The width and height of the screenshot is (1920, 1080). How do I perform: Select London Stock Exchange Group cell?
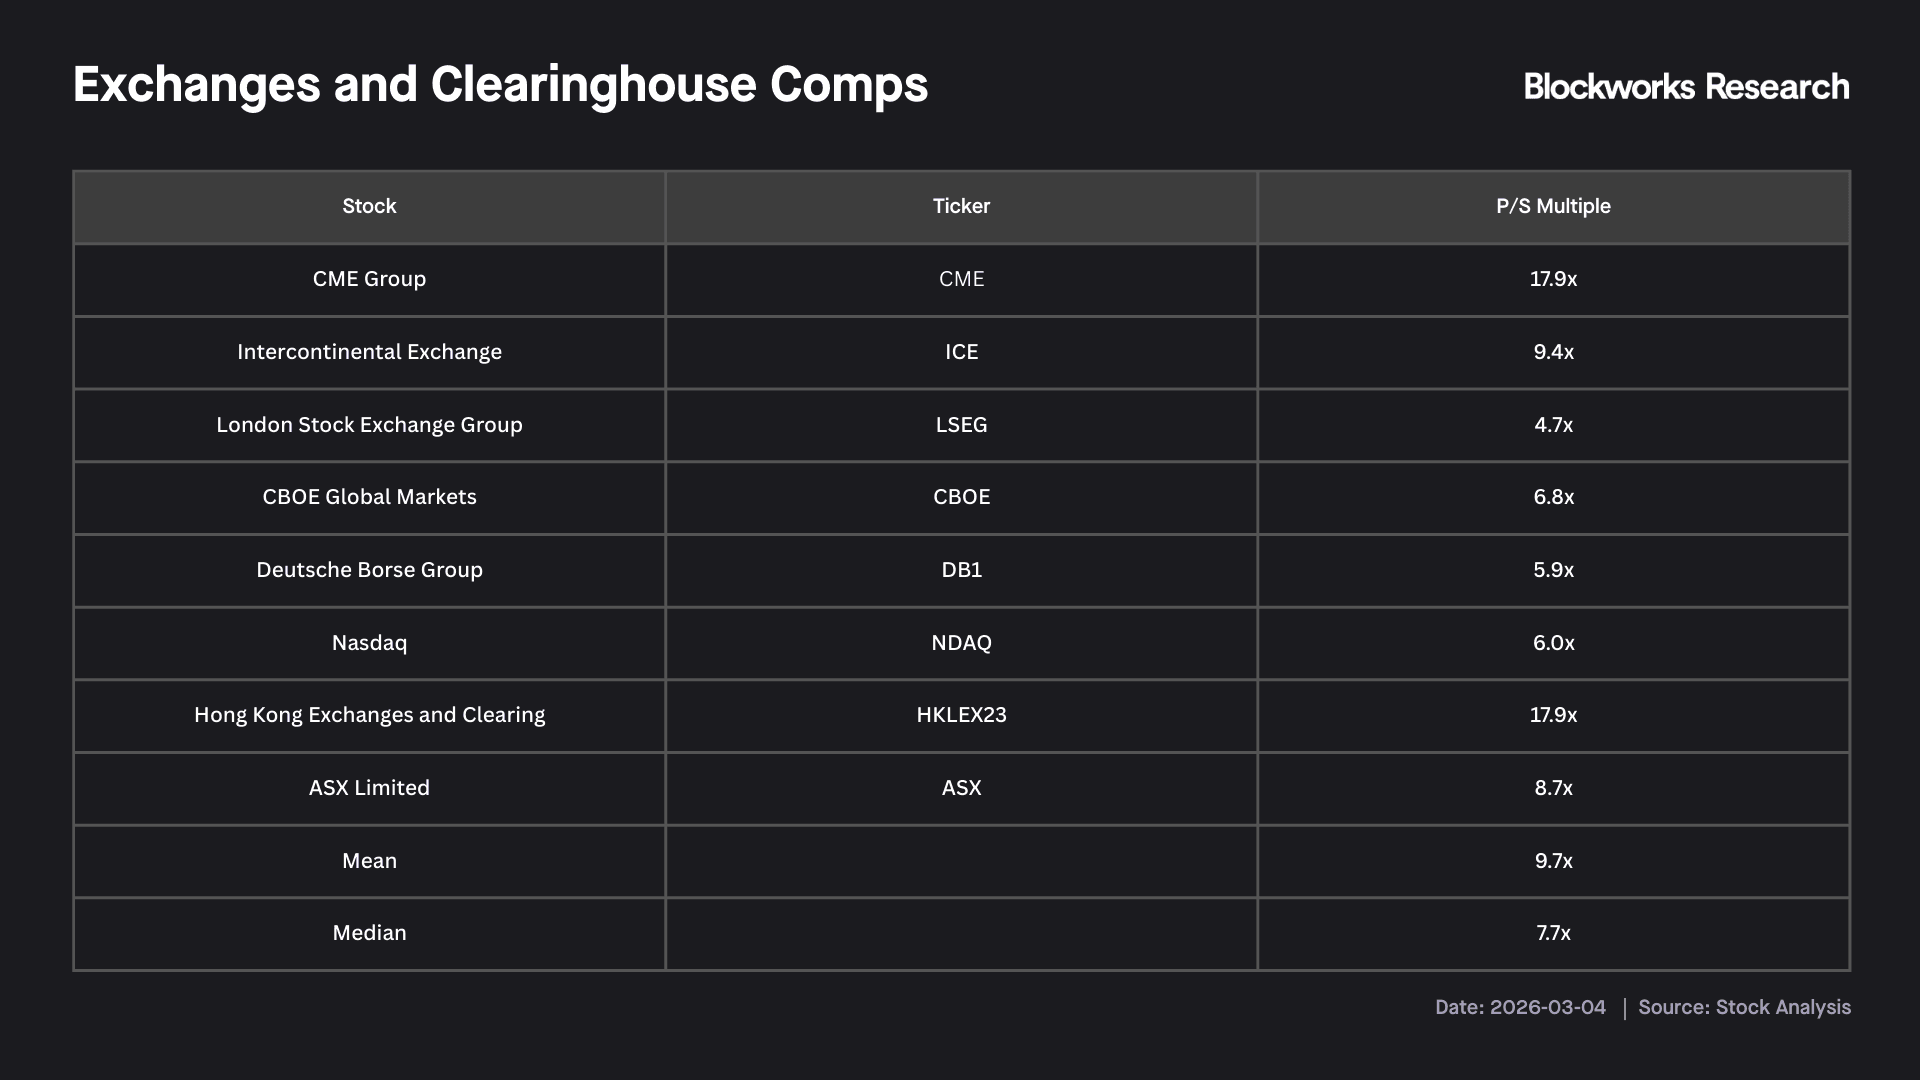[x=369, y=425]
